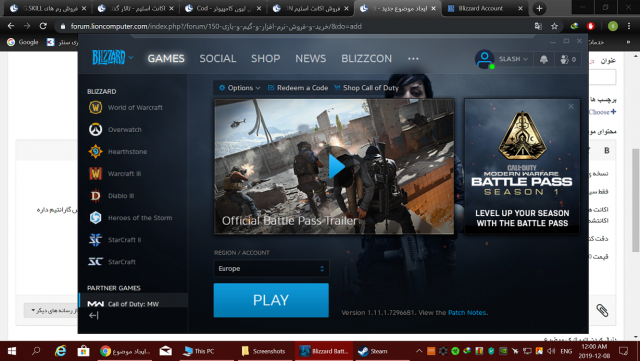640x361 pixels.
Task: Select Call of Duty: MW icon
Action: pos(96,304)
